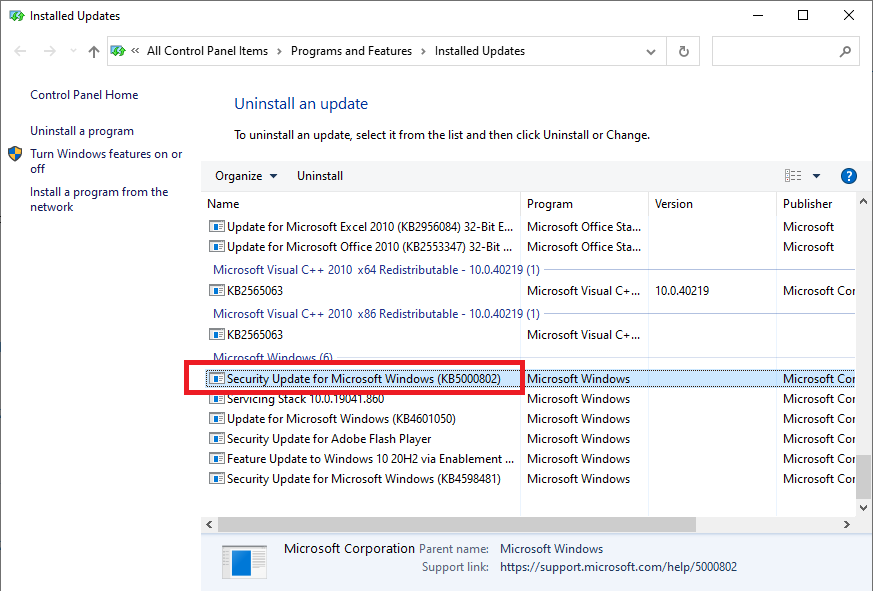Click the horizontal scrollbar thumb
This screenshot has height=591, width=873.
coord(457,524)
